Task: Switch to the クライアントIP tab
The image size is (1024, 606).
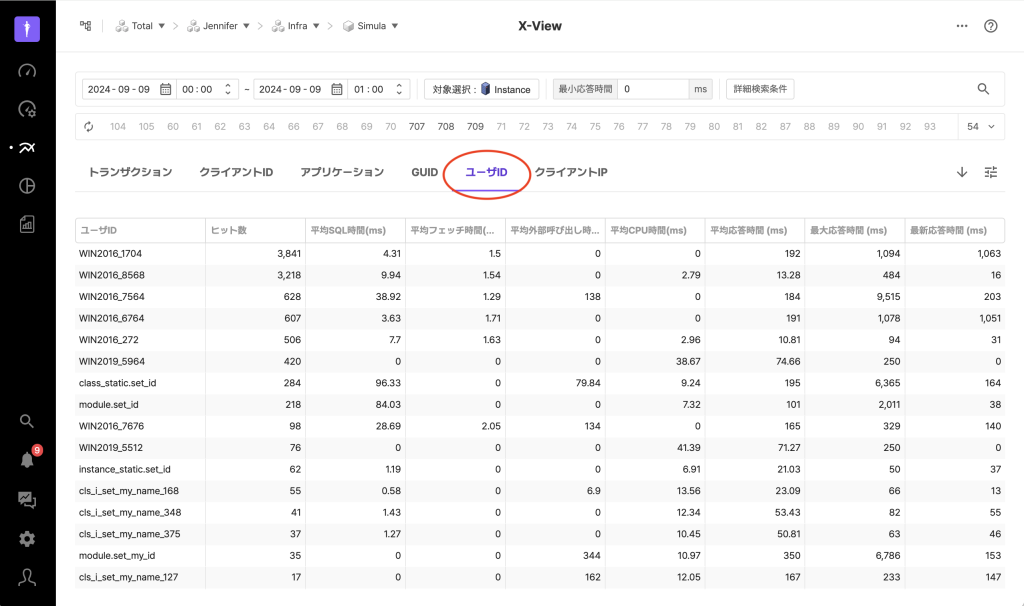Action: [x=571, y=172]
